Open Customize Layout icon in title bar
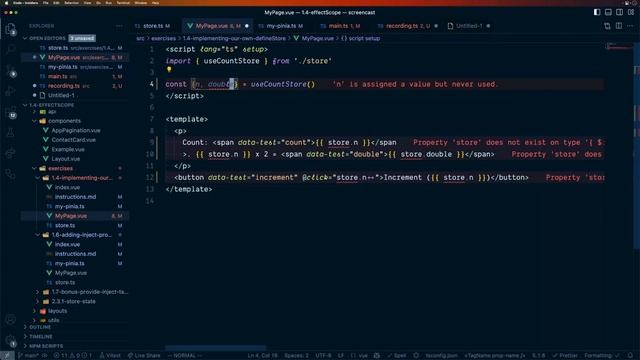The width and height of the screenshot is (640, 360). (631, 12)
